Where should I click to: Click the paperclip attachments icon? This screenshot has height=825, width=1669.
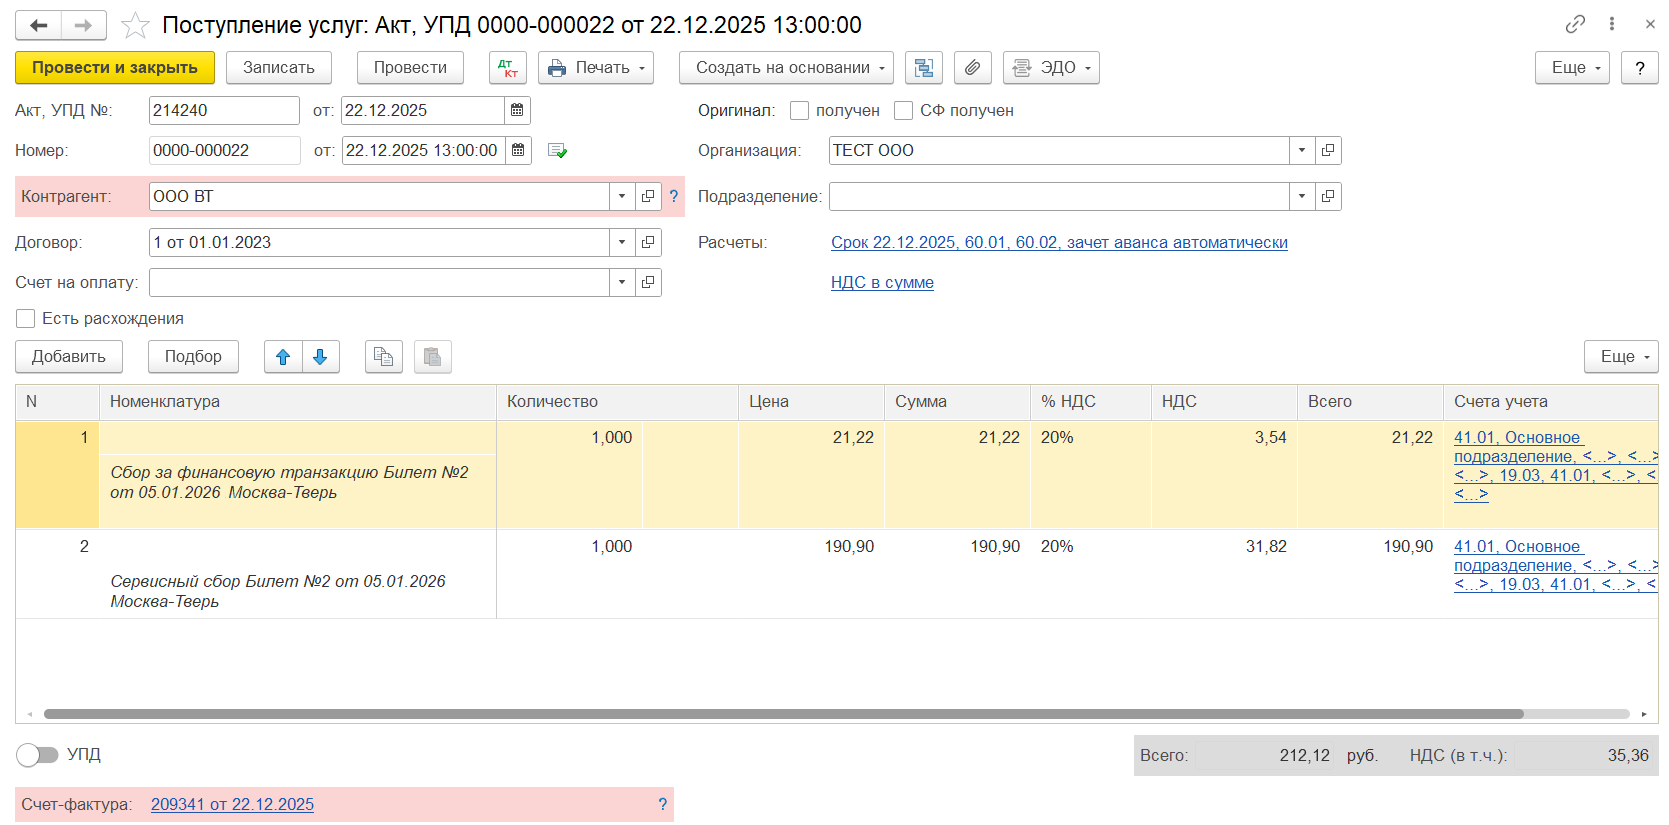click(x=972, y=68)
